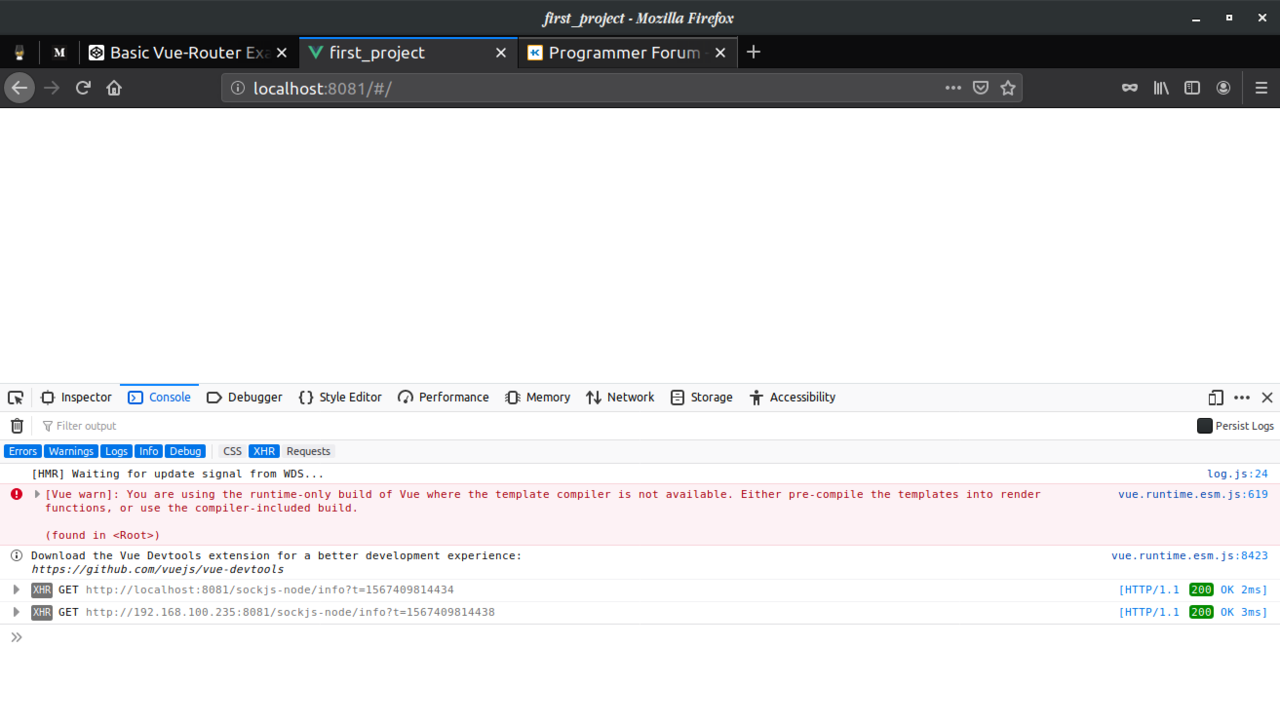This screenshot has width=1280, height=722.
Task: Open the Library bookmarks and history icon
Action: [1161, 88]
